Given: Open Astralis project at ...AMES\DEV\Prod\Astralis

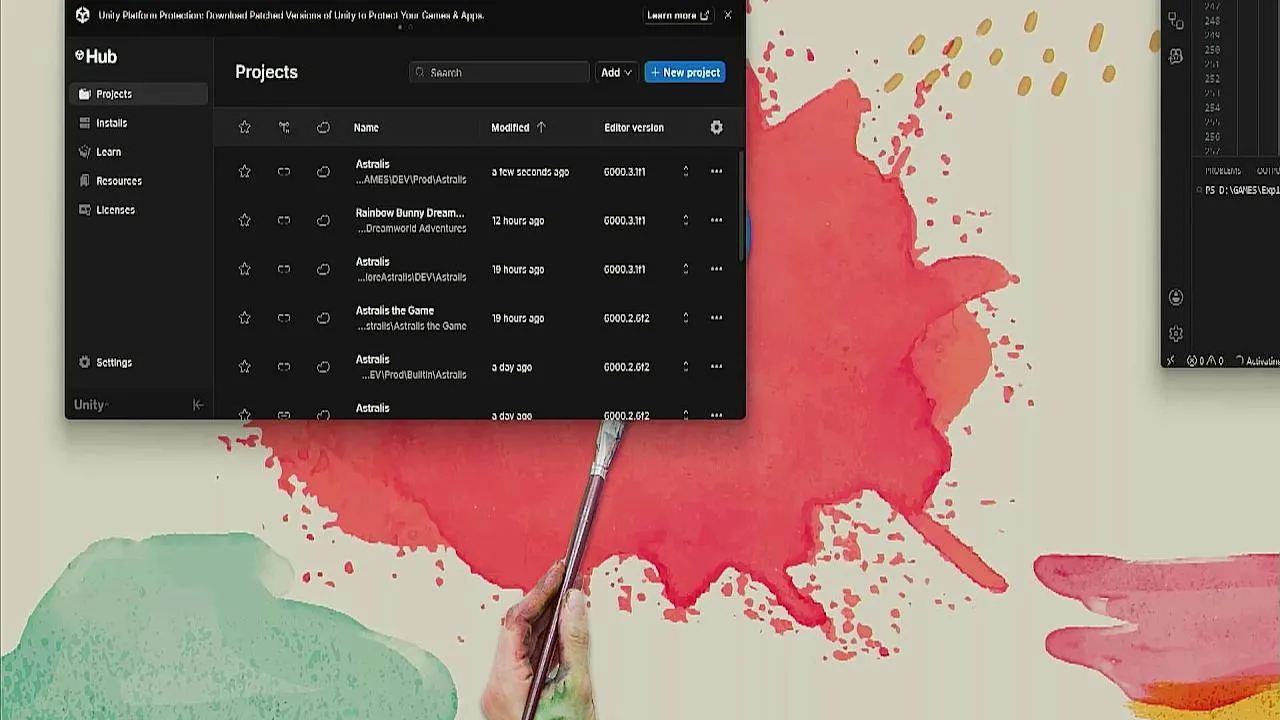Looking at the screenshot, I should click(x=411, y=172).
